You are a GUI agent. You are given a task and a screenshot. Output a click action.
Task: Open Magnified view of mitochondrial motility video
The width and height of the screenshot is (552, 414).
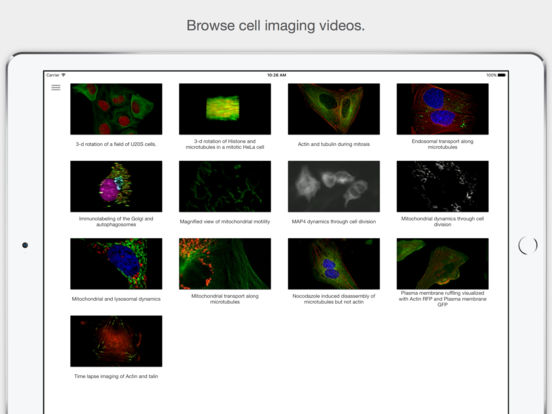click(225, 186)
